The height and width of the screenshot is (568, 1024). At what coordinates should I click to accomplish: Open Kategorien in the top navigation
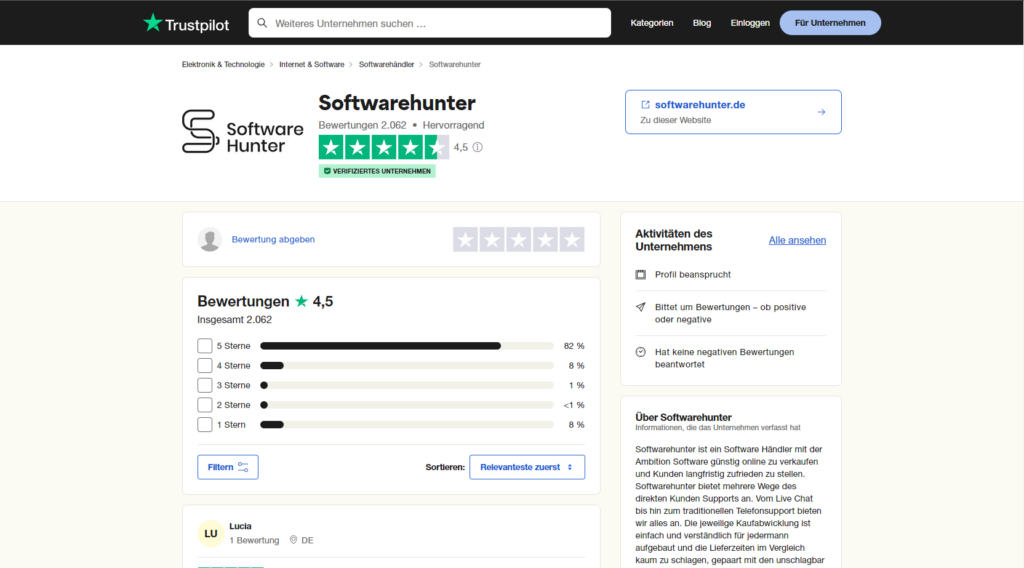point(652,23)
